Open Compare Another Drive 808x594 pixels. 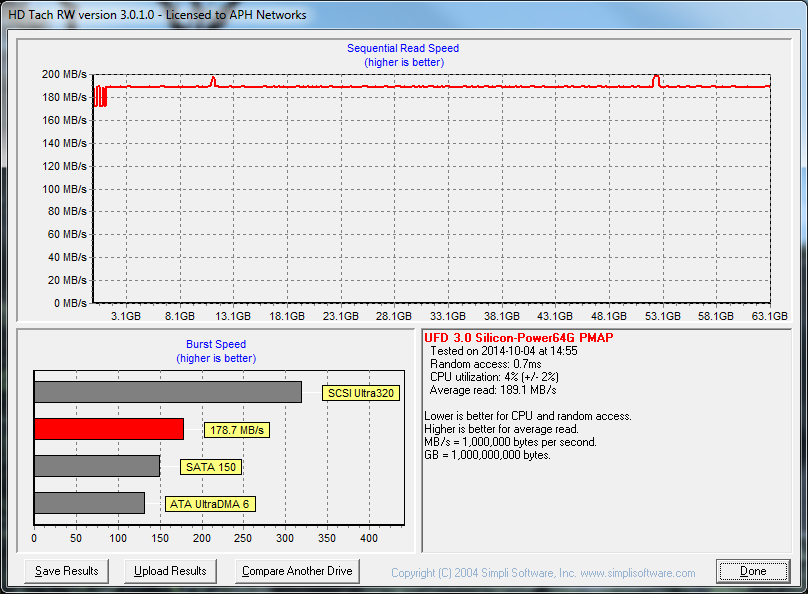[297, 571]
